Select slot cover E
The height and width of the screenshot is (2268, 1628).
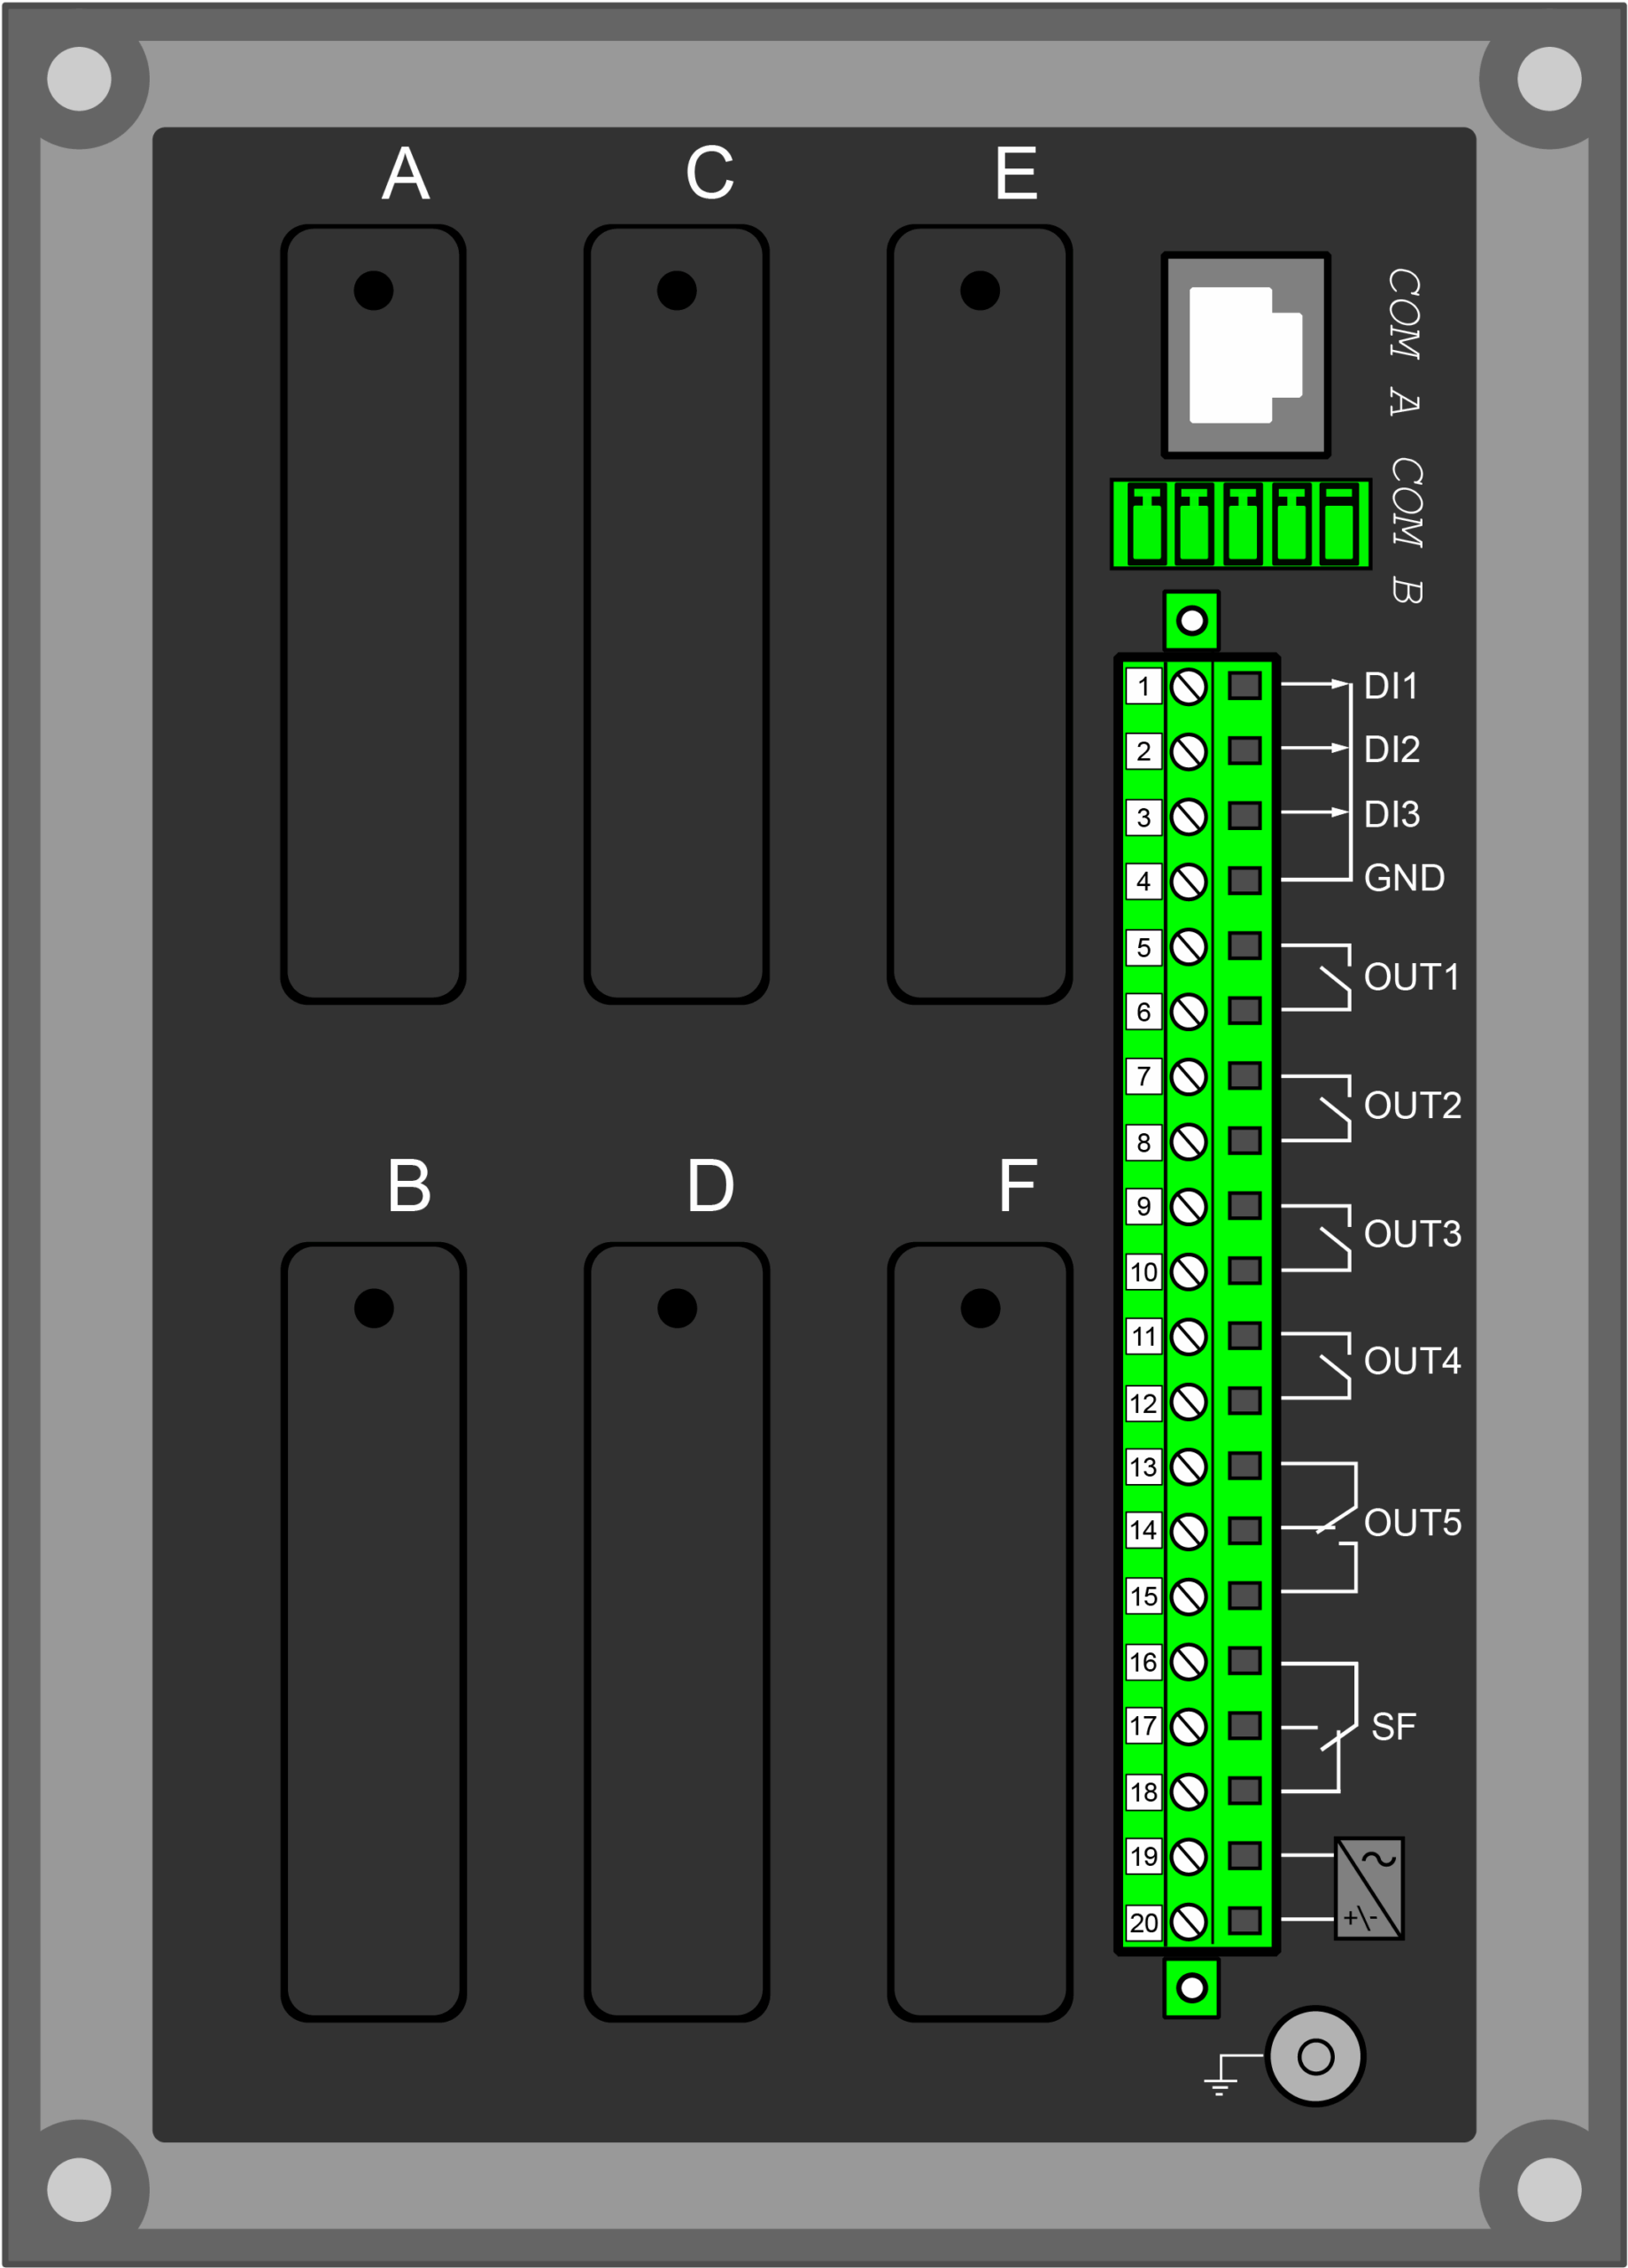coord(979,614)
